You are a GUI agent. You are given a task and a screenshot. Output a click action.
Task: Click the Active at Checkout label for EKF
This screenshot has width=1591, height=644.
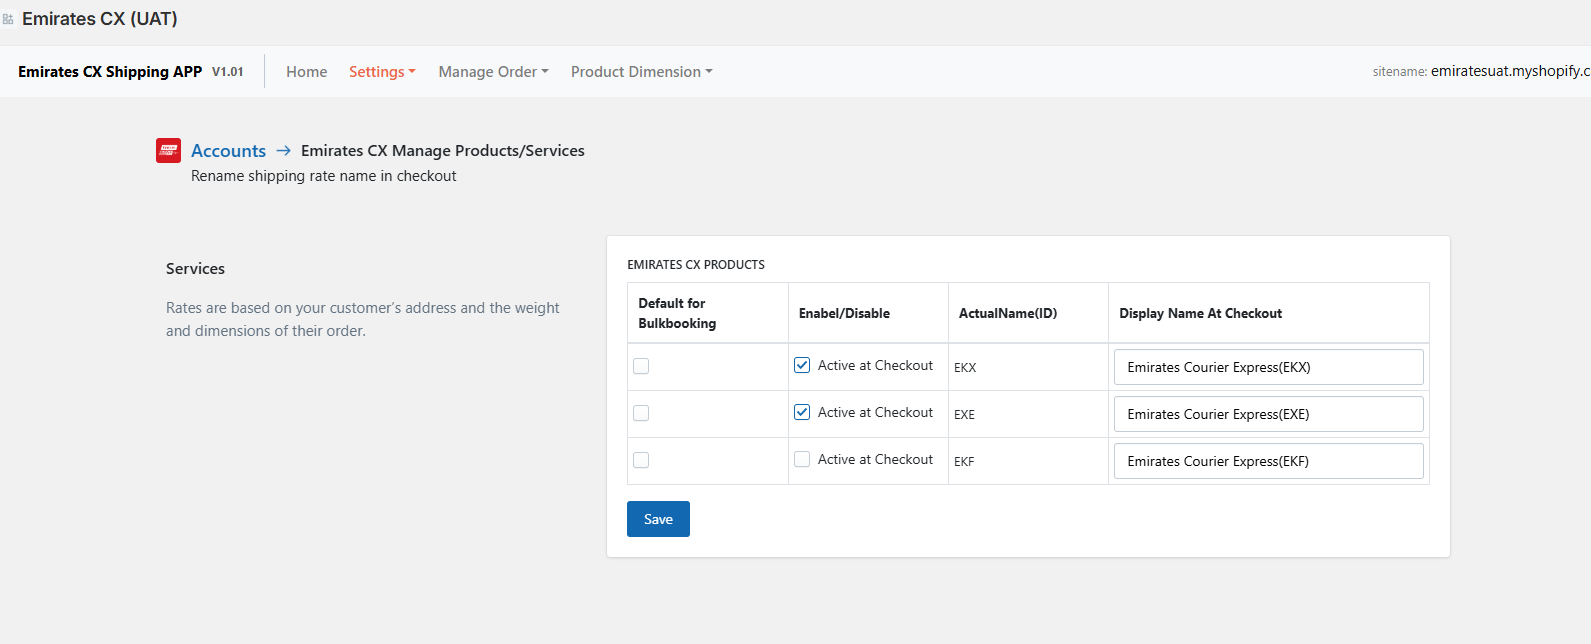coord(875,459)
